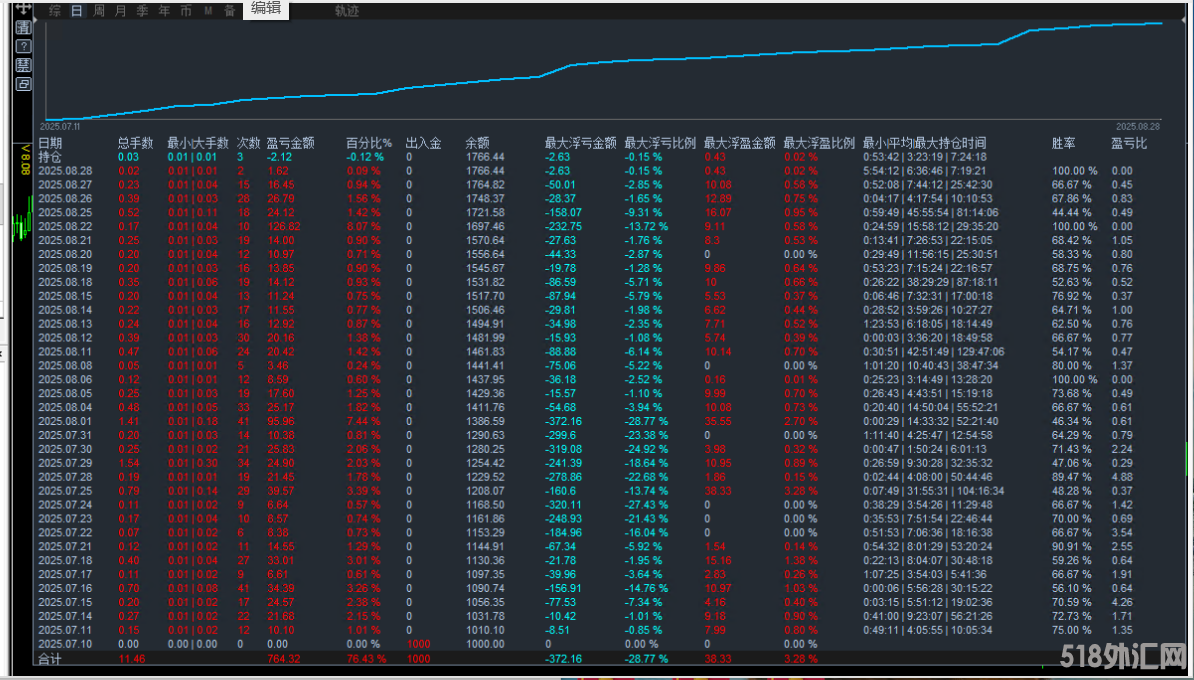This screenshot has width=1194, height=680.
Task: Select the M timeframe icon on top toolbar
Action: pos(208,11)
